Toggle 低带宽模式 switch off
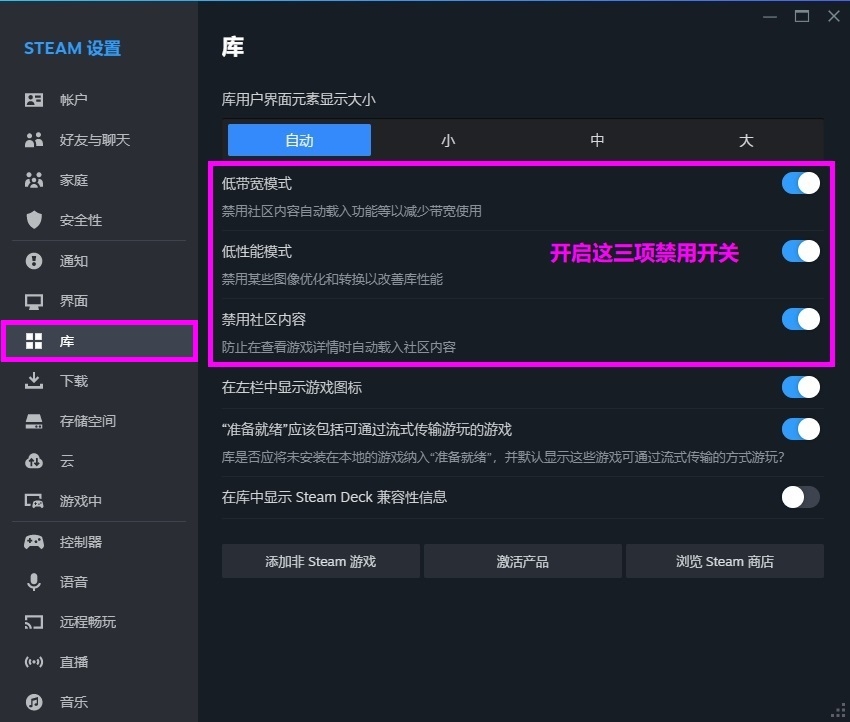Screen dimensions: 850x722 [801, 183]
